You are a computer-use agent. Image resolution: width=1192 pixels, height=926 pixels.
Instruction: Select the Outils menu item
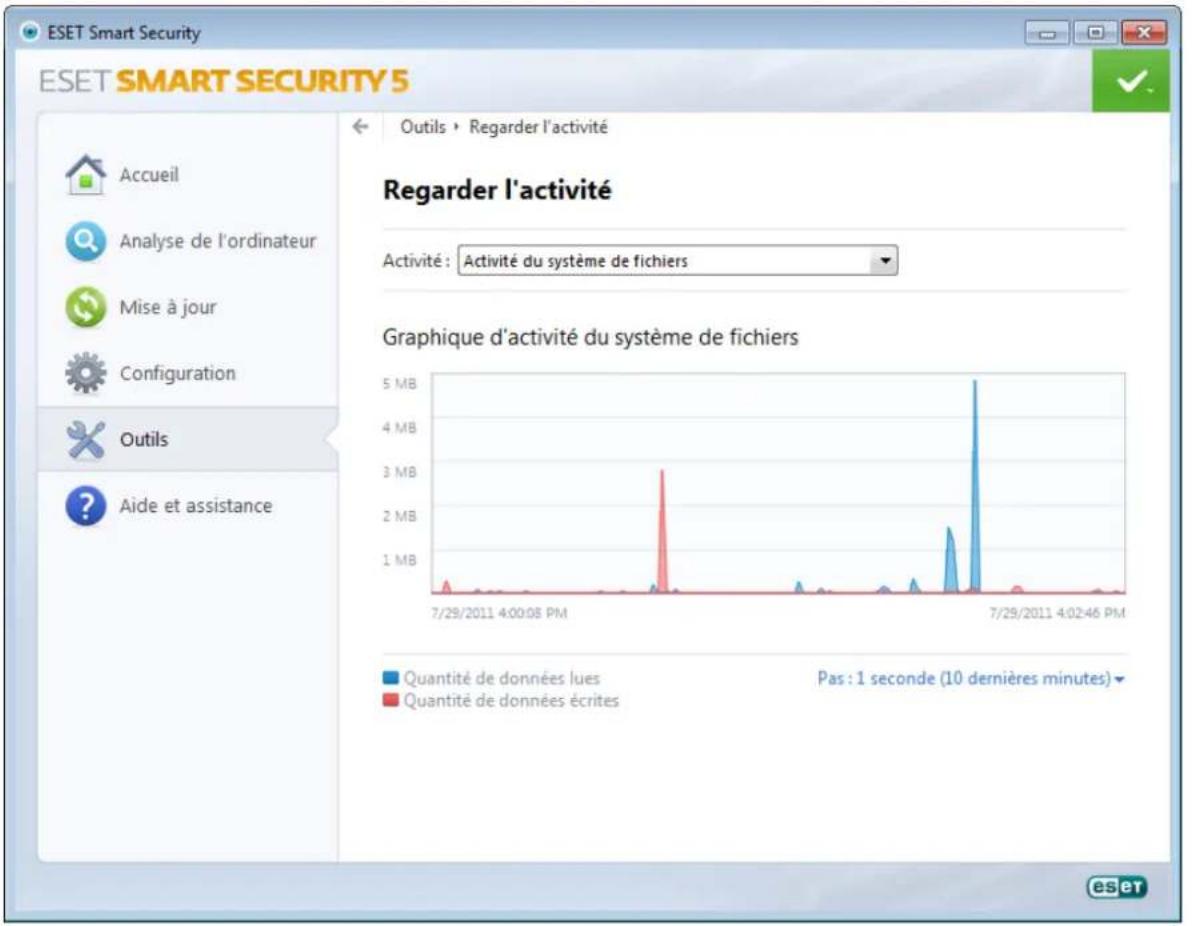point(189,439)
